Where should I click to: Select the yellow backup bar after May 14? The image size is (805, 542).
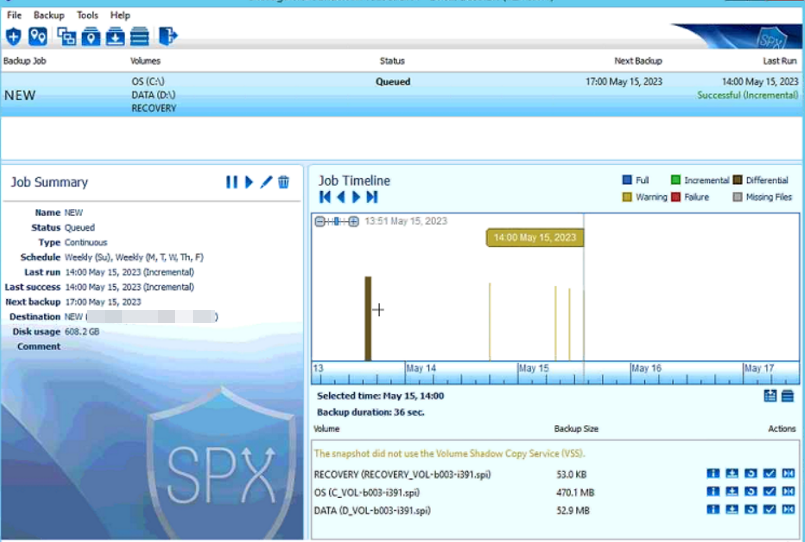(x=490, y=321)
